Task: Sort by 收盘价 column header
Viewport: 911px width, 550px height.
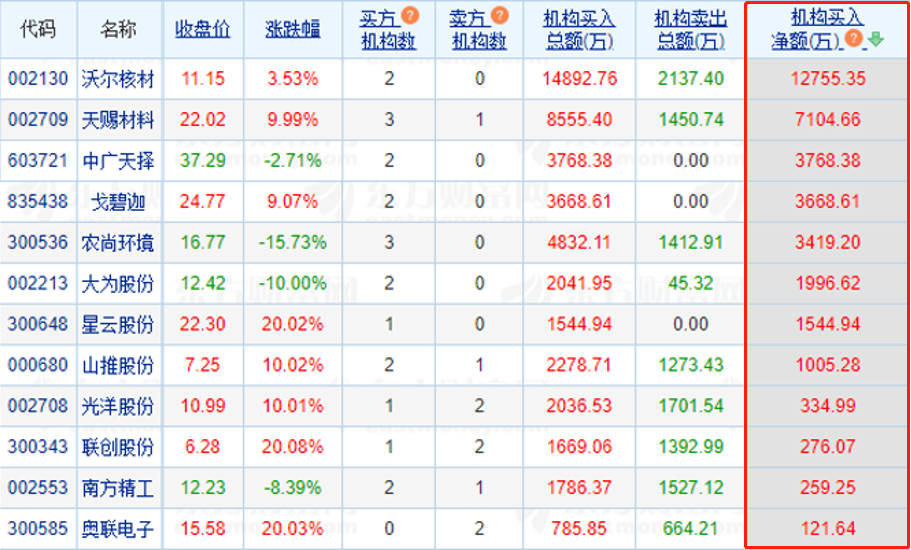Action: (203, 29)
